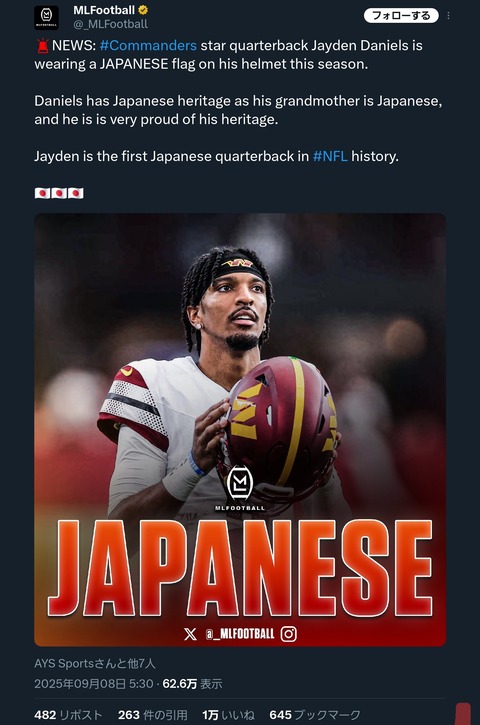Click the 645 ブックマーク bookmarks count
The width and height of the screenshot is (480, 725).
pyautogui.click(x=315, y=715)
